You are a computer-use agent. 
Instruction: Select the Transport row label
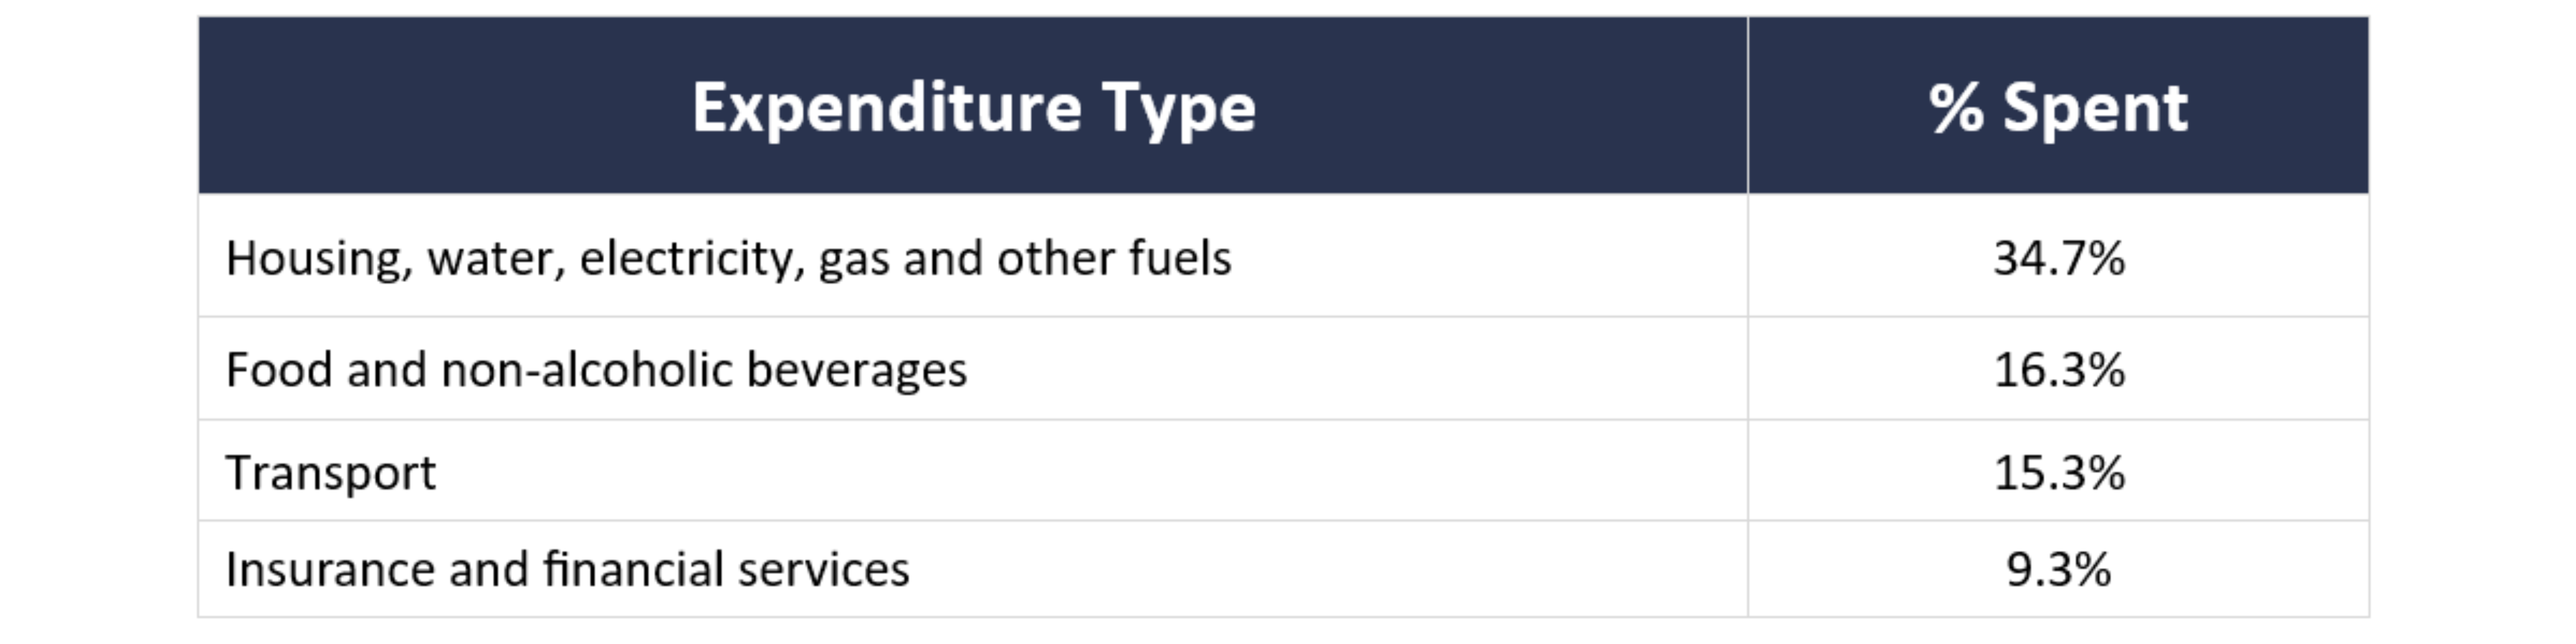pos(331,472)
